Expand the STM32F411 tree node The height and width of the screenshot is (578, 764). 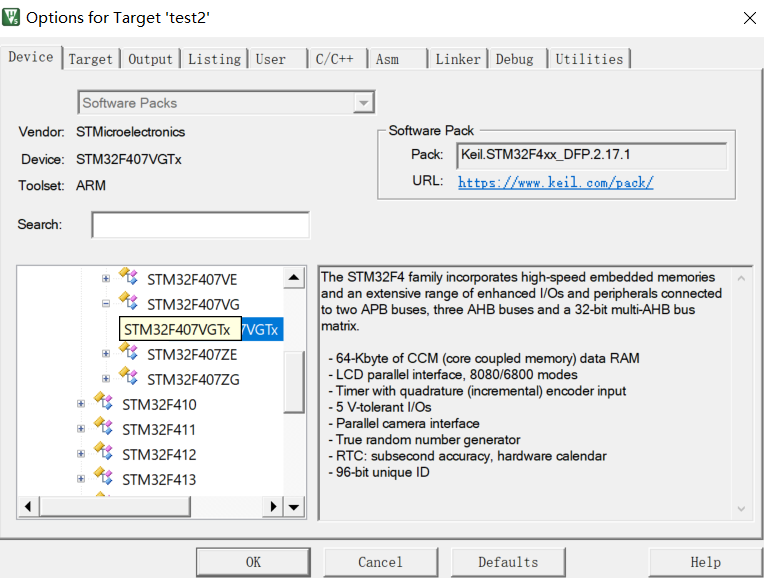tap(81, 429)
